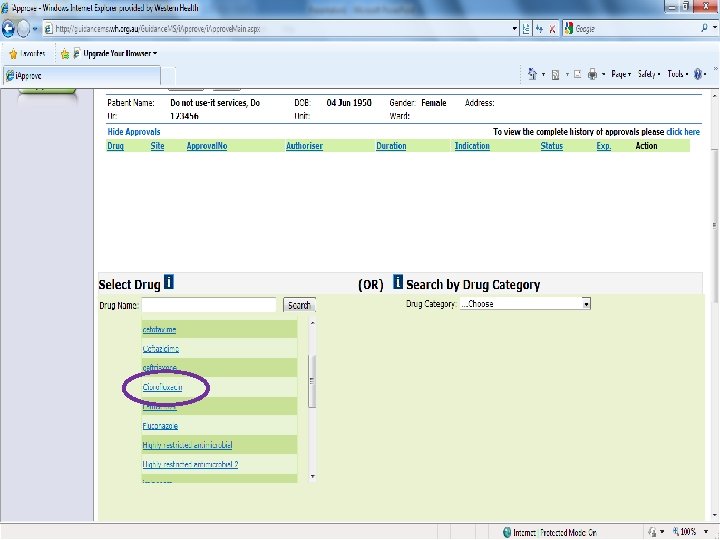Refresh the page using the refresh icon
The height and width of the screenshot is (540, 720).
pyautogui.click(x=539, y=29)
